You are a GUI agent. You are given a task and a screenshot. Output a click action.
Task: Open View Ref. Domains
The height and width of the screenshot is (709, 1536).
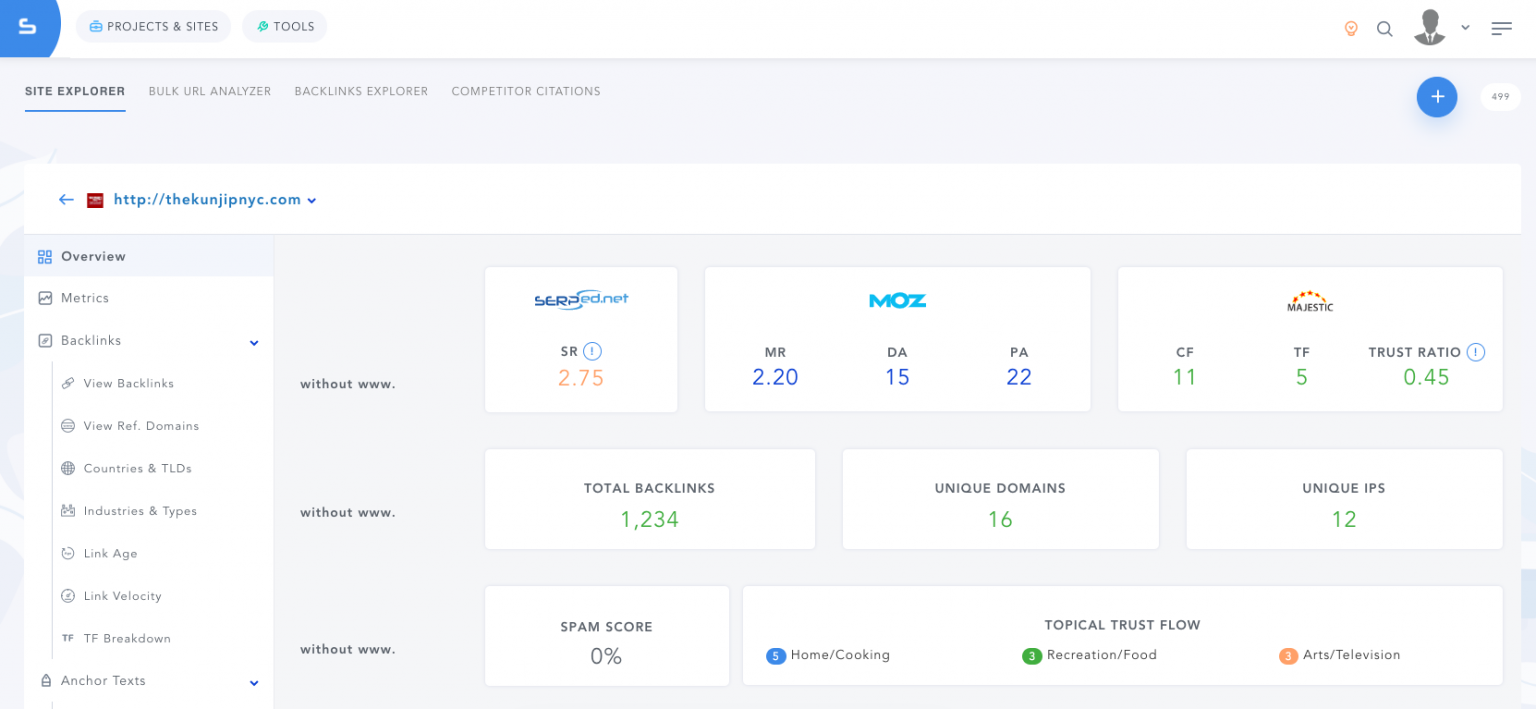pos(141,426)
